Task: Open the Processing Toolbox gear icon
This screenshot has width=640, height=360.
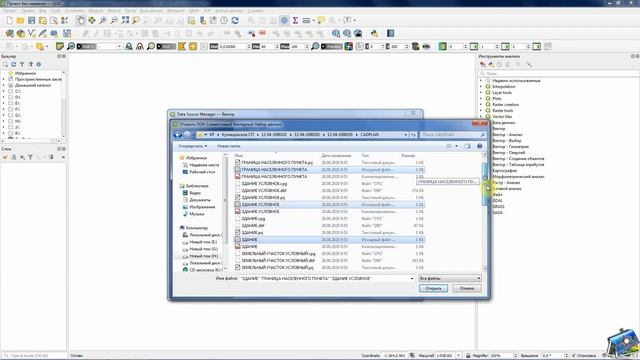Action: click(x=284, y=20)
